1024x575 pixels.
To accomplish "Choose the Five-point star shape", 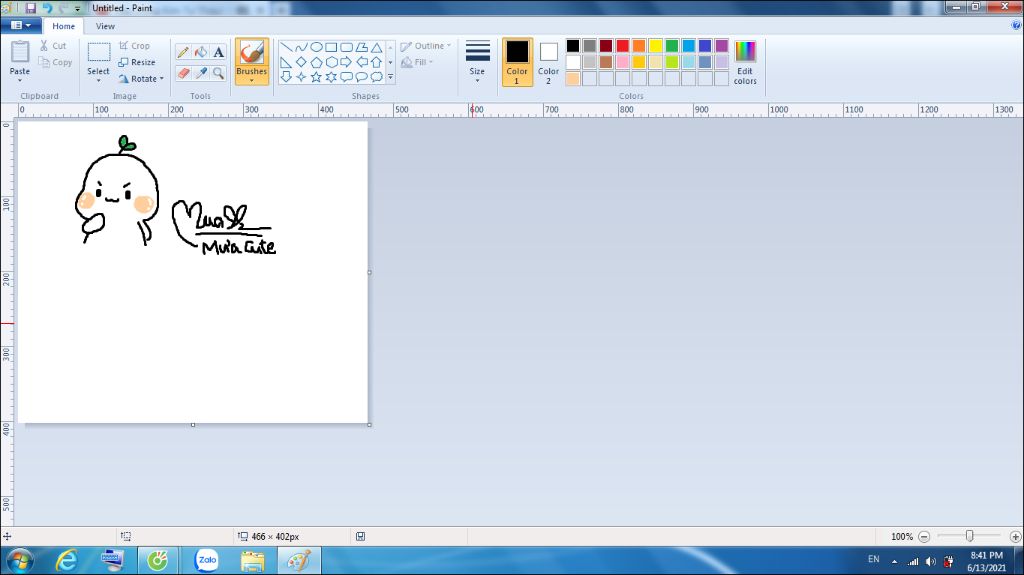I will (316, 77).
